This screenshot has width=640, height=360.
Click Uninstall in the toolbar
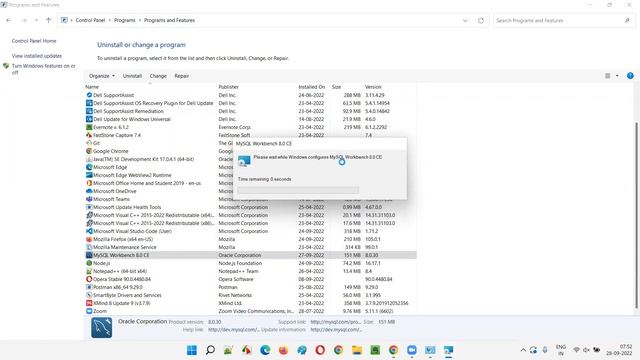132,76
